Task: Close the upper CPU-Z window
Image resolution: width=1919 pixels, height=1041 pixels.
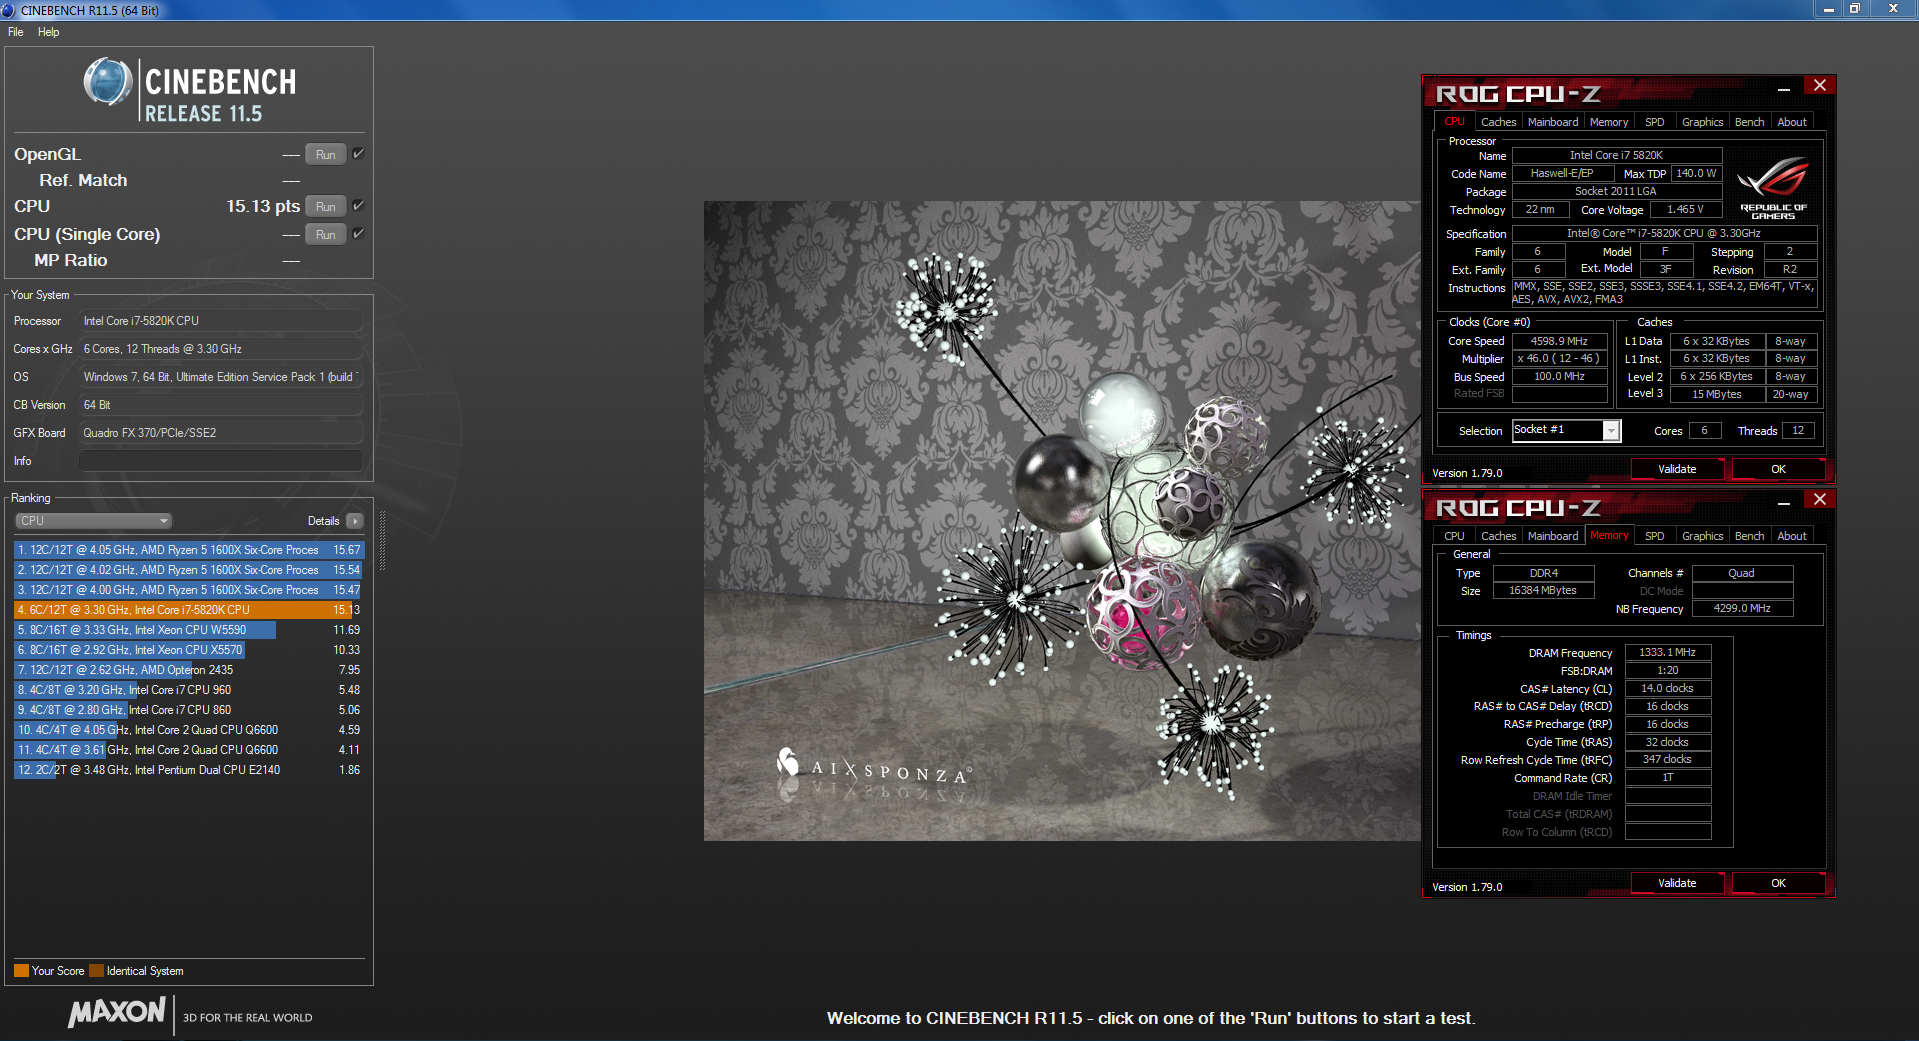Action: (x=1820, y=85)
